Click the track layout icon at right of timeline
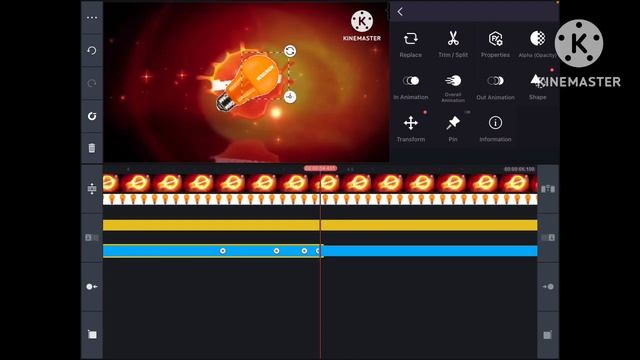Viewport: 640px width, 360px height. 548,189
